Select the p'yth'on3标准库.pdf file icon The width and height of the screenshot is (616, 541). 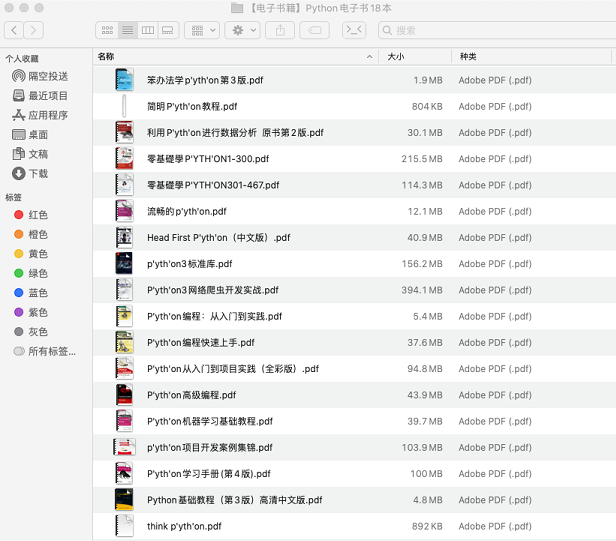[124, 264]
